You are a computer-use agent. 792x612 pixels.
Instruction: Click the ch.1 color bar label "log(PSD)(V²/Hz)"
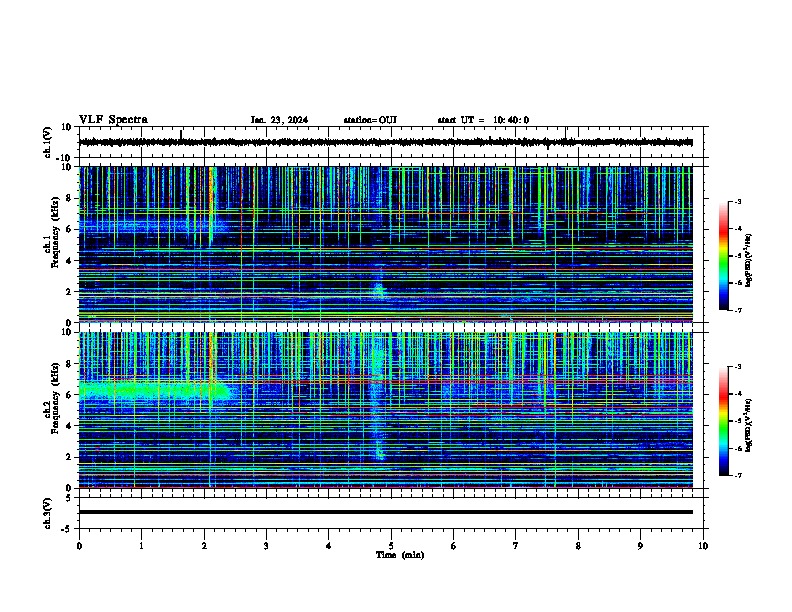(748, 260)
